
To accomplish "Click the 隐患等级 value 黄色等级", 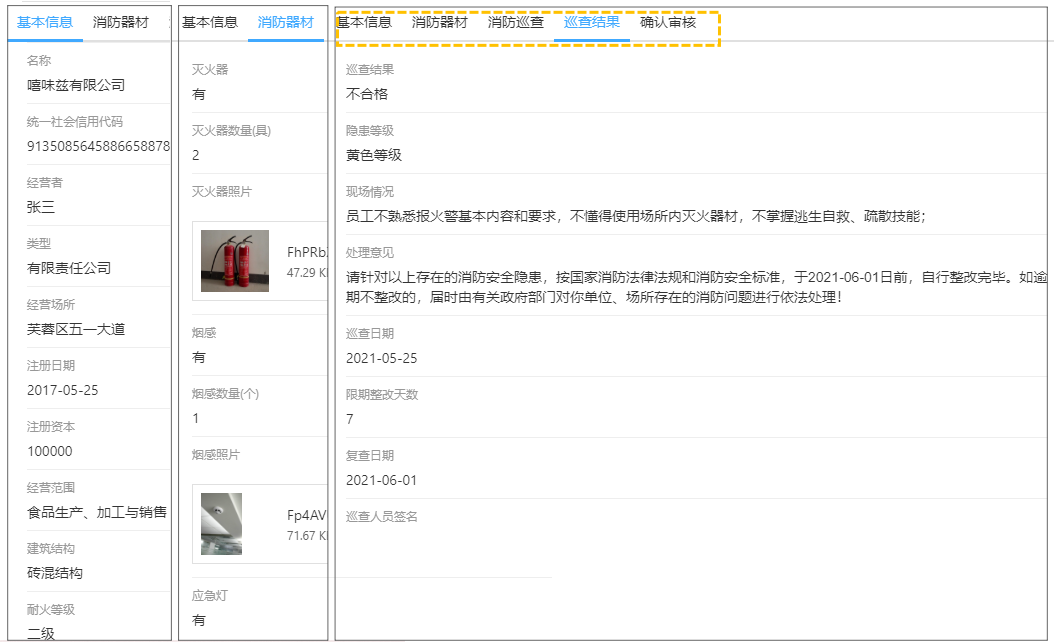I will point(374,155).
